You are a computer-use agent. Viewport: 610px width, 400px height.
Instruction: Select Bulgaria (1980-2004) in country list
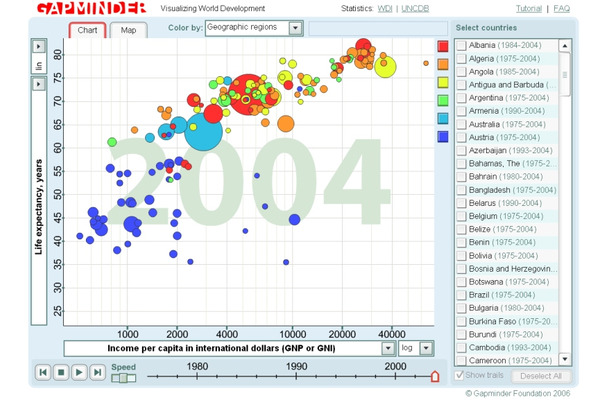point(507,308)
